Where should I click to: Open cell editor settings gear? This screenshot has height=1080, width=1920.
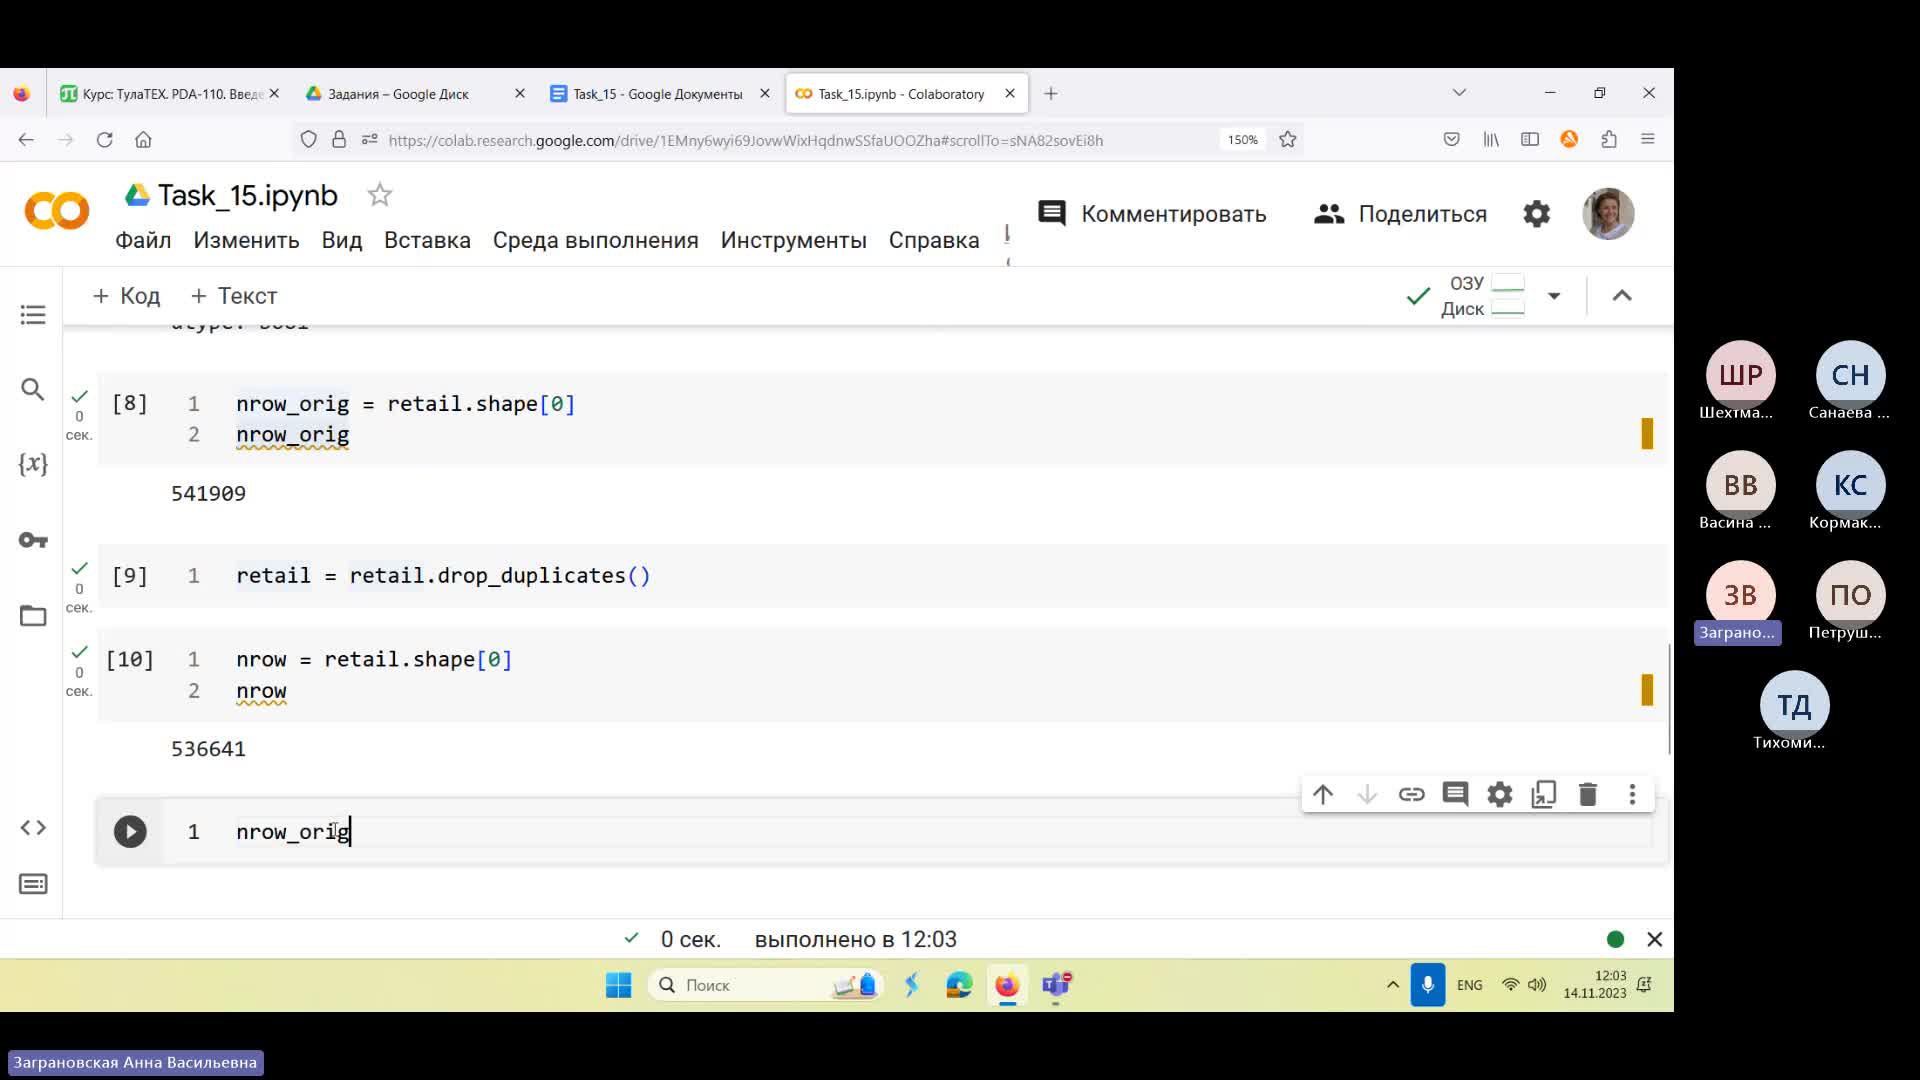tap(1499, 794)
